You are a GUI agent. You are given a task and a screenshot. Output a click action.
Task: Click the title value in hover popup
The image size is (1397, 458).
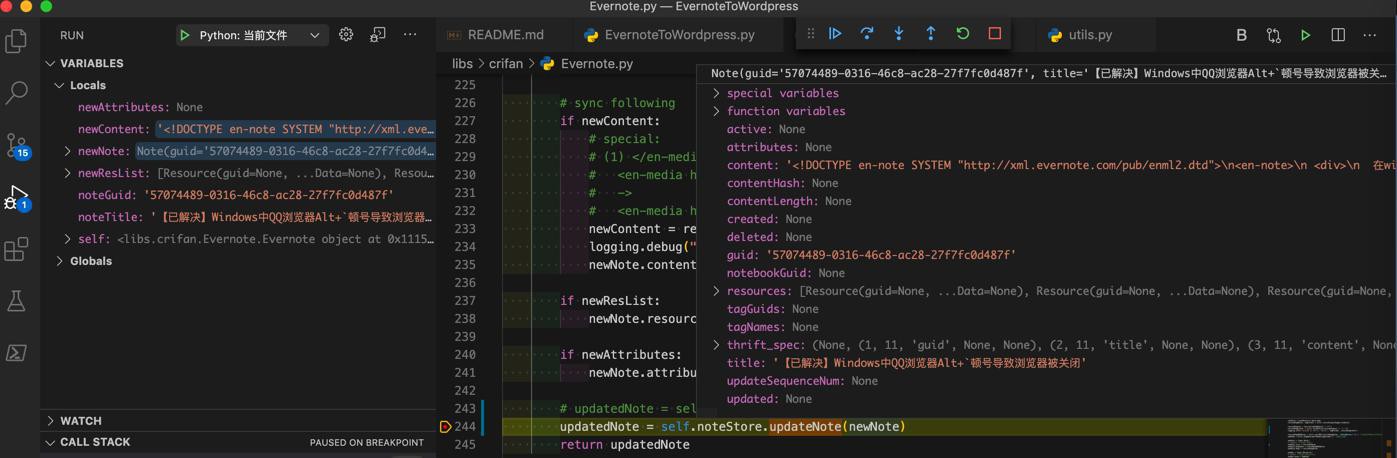[930, 363]
